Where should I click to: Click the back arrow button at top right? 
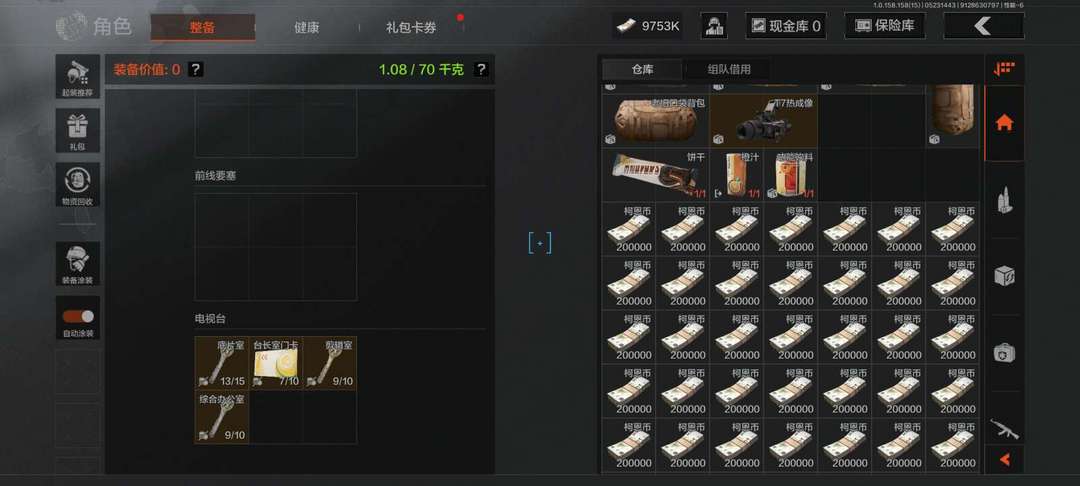(984, 26)
